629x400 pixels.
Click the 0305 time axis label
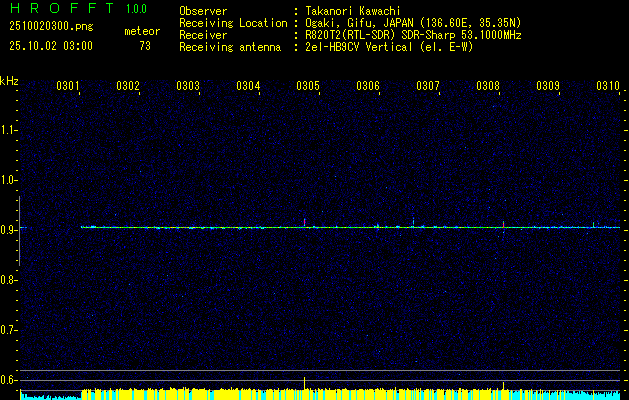click(308, 86)
